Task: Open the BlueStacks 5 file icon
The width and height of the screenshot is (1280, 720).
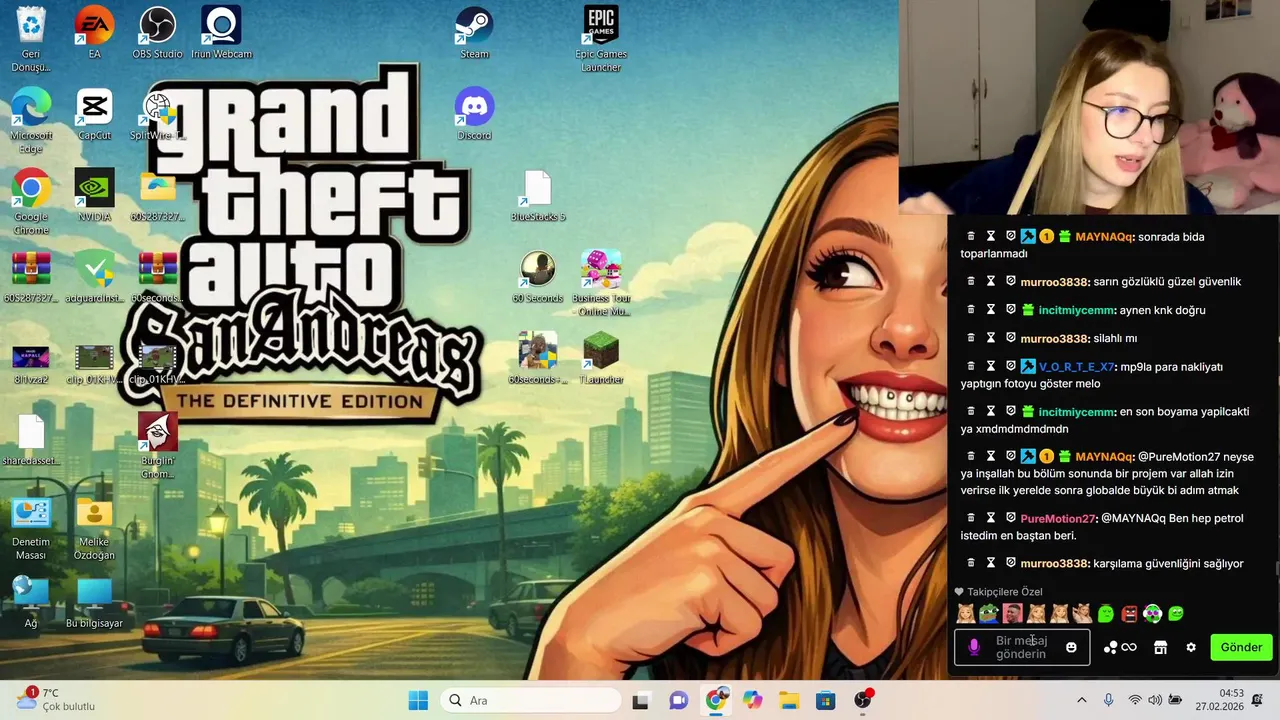Action: (x=538, y=195)
